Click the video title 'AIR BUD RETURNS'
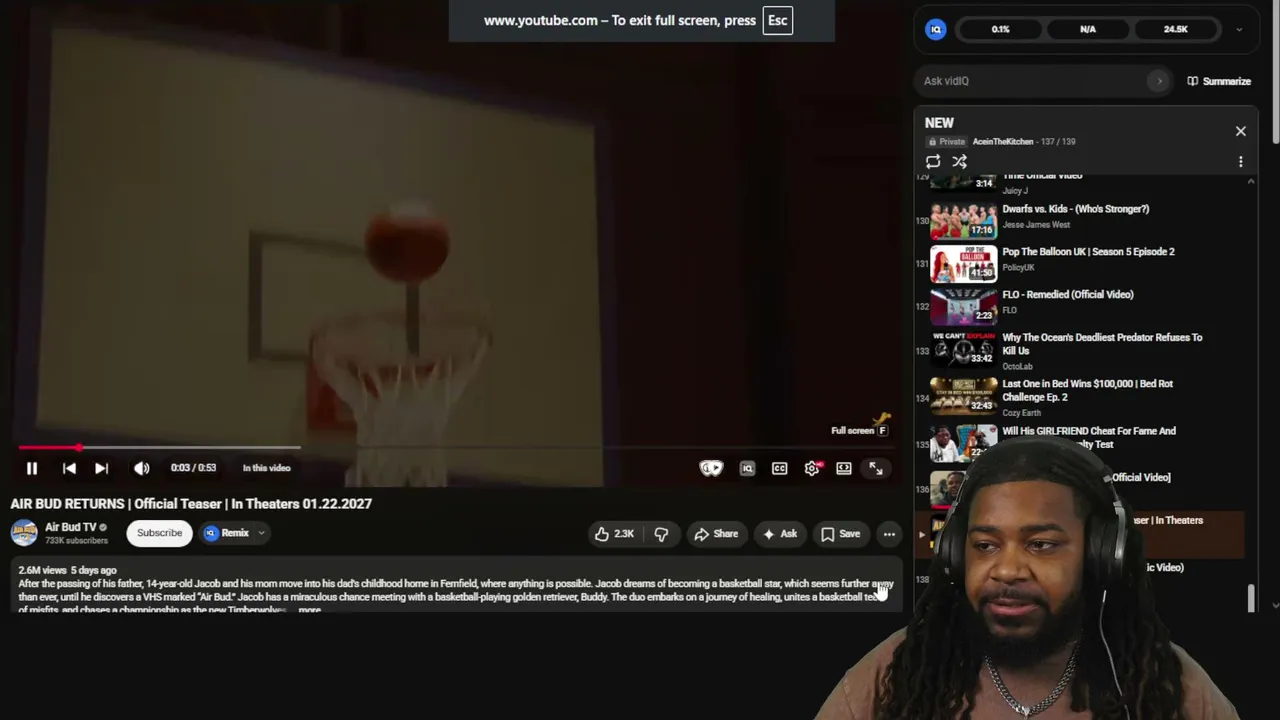The image size is (1280, 720). point(191,504)
